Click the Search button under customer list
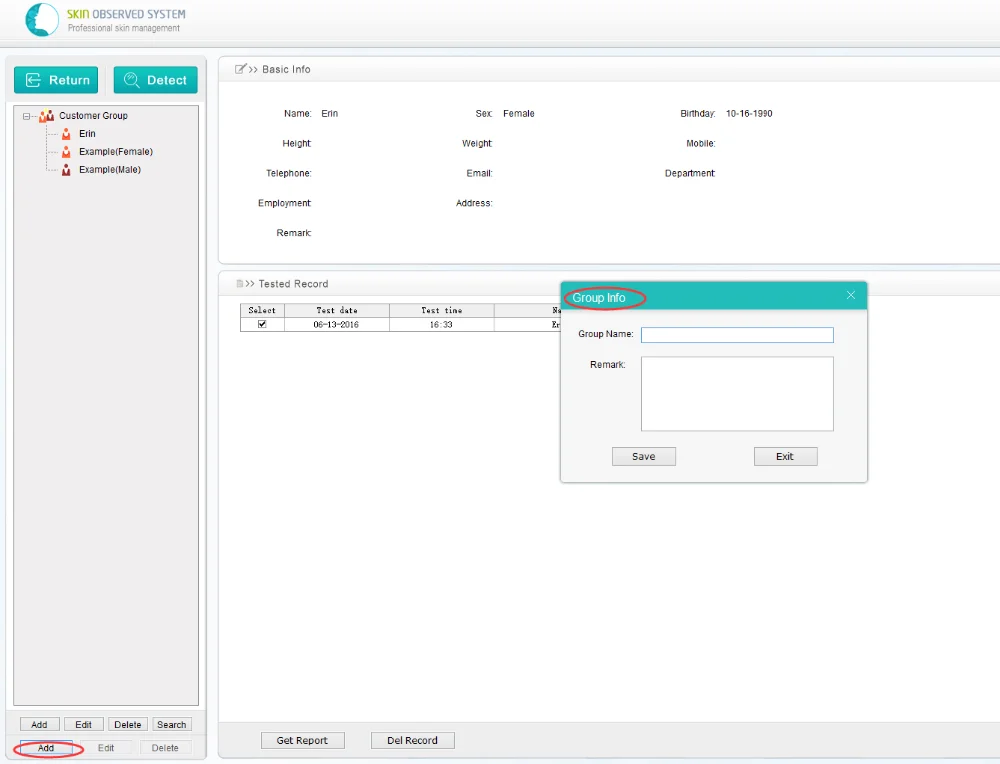The width and height of the screenshot is (1000, 764). 172,724
